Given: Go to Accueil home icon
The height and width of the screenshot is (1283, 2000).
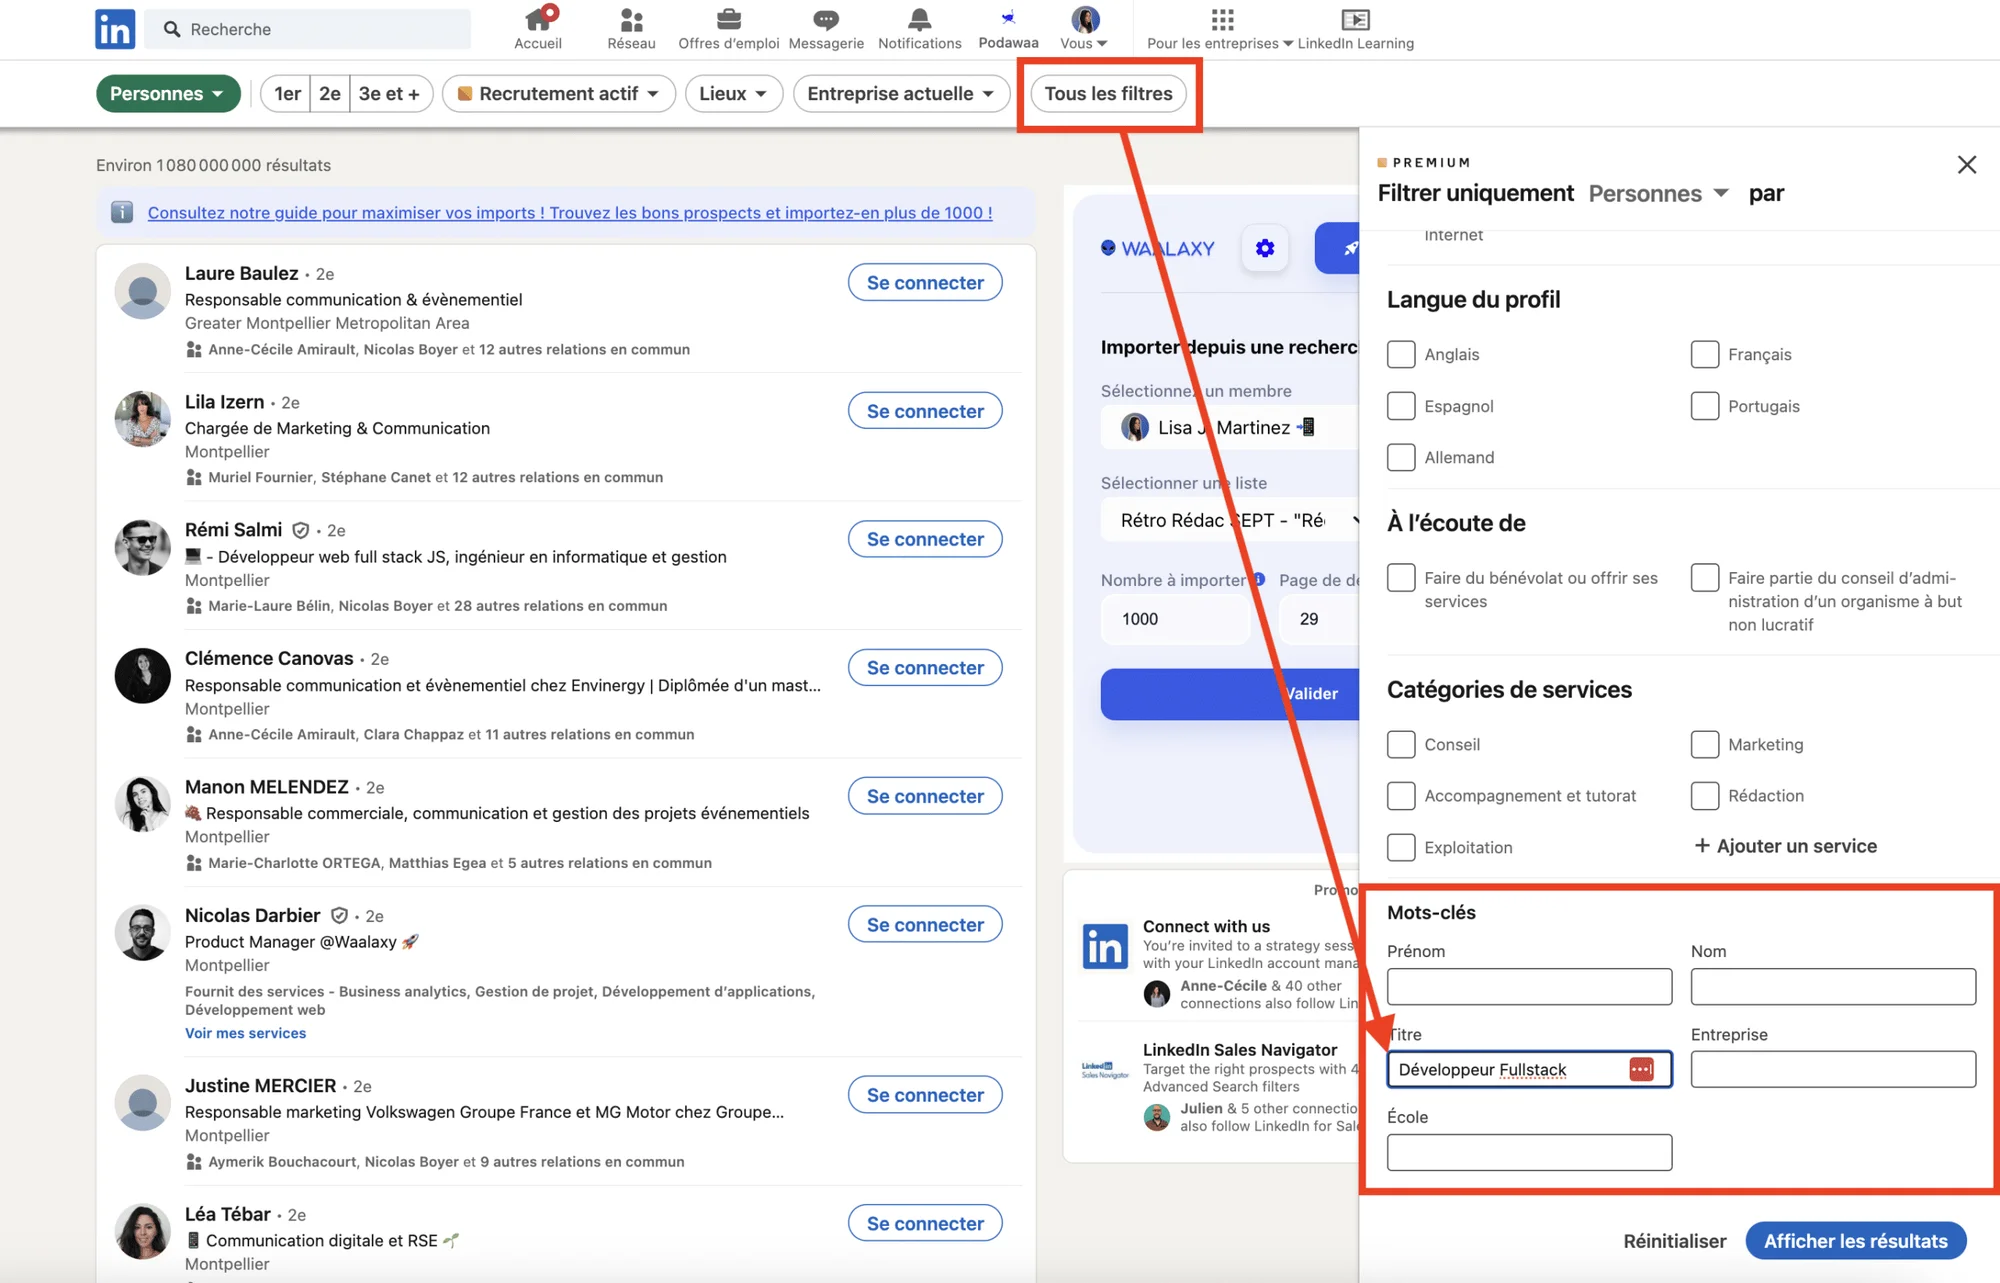Looking at the screenshot, I should [538, 18].
